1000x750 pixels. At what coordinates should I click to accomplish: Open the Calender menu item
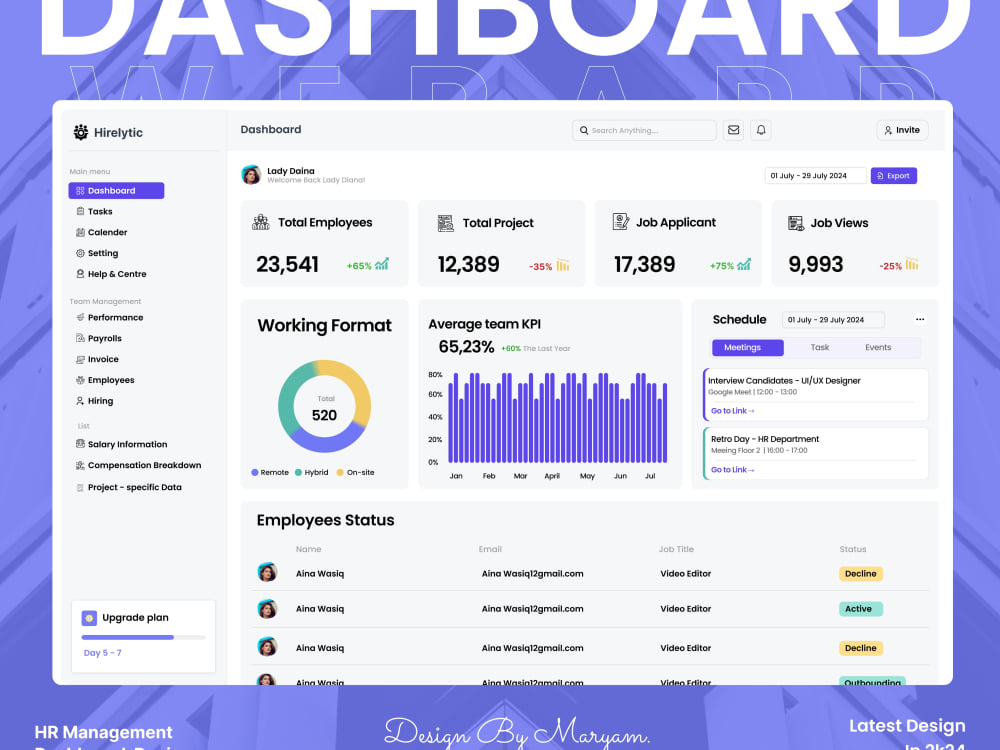click(x=108, y=232)
